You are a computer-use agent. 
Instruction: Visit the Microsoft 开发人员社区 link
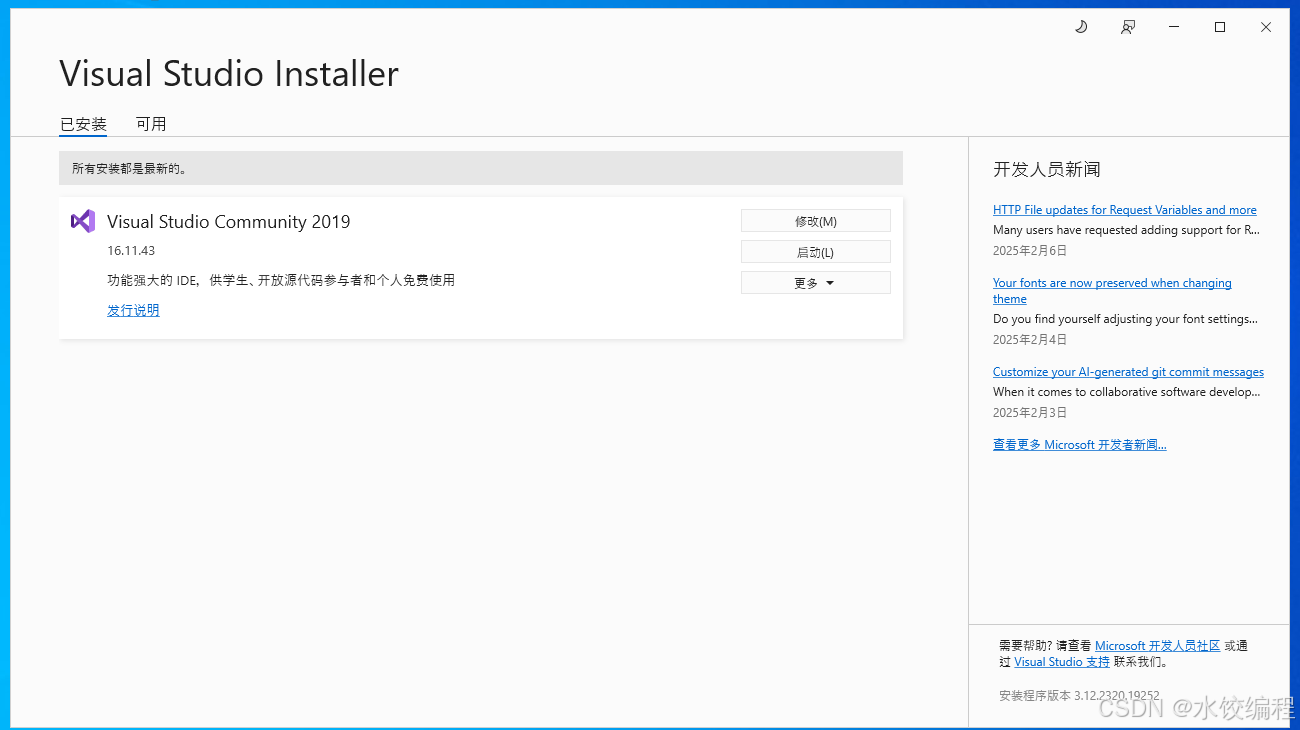[1158, 646]
